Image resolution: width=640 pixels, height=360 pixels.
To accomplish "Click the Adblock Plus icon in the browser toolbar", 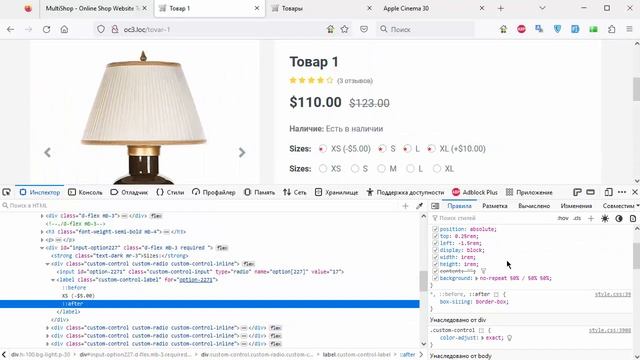I will (x=521, y=29).
